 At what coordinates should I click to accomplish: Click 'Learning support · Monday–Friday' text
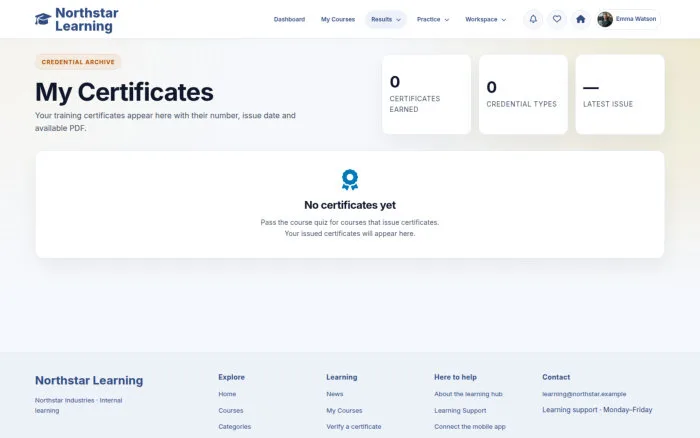[x=597, y=409]
